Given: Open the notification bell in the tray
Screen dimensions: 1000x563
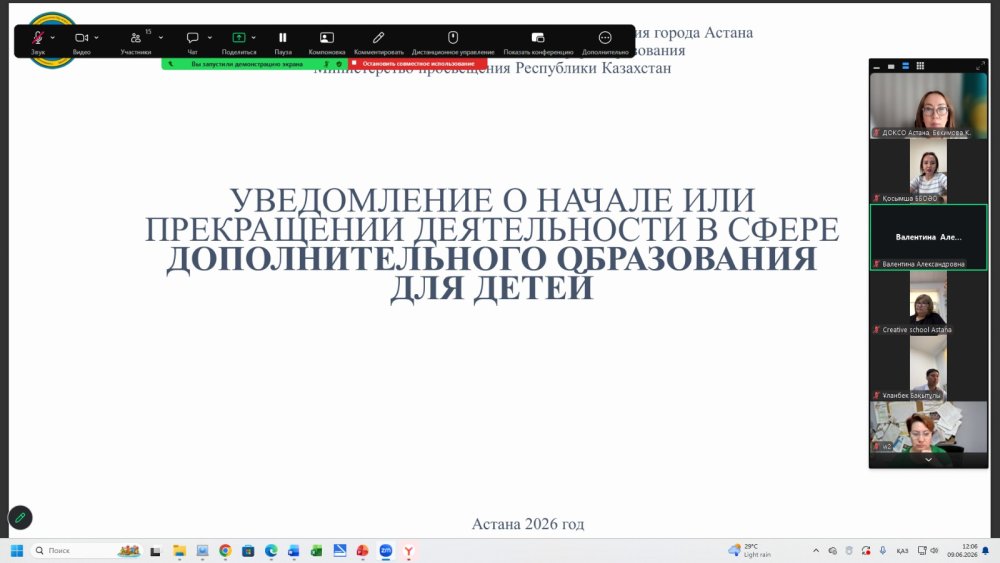Looking at the screenshot, I should coord(986,551).
